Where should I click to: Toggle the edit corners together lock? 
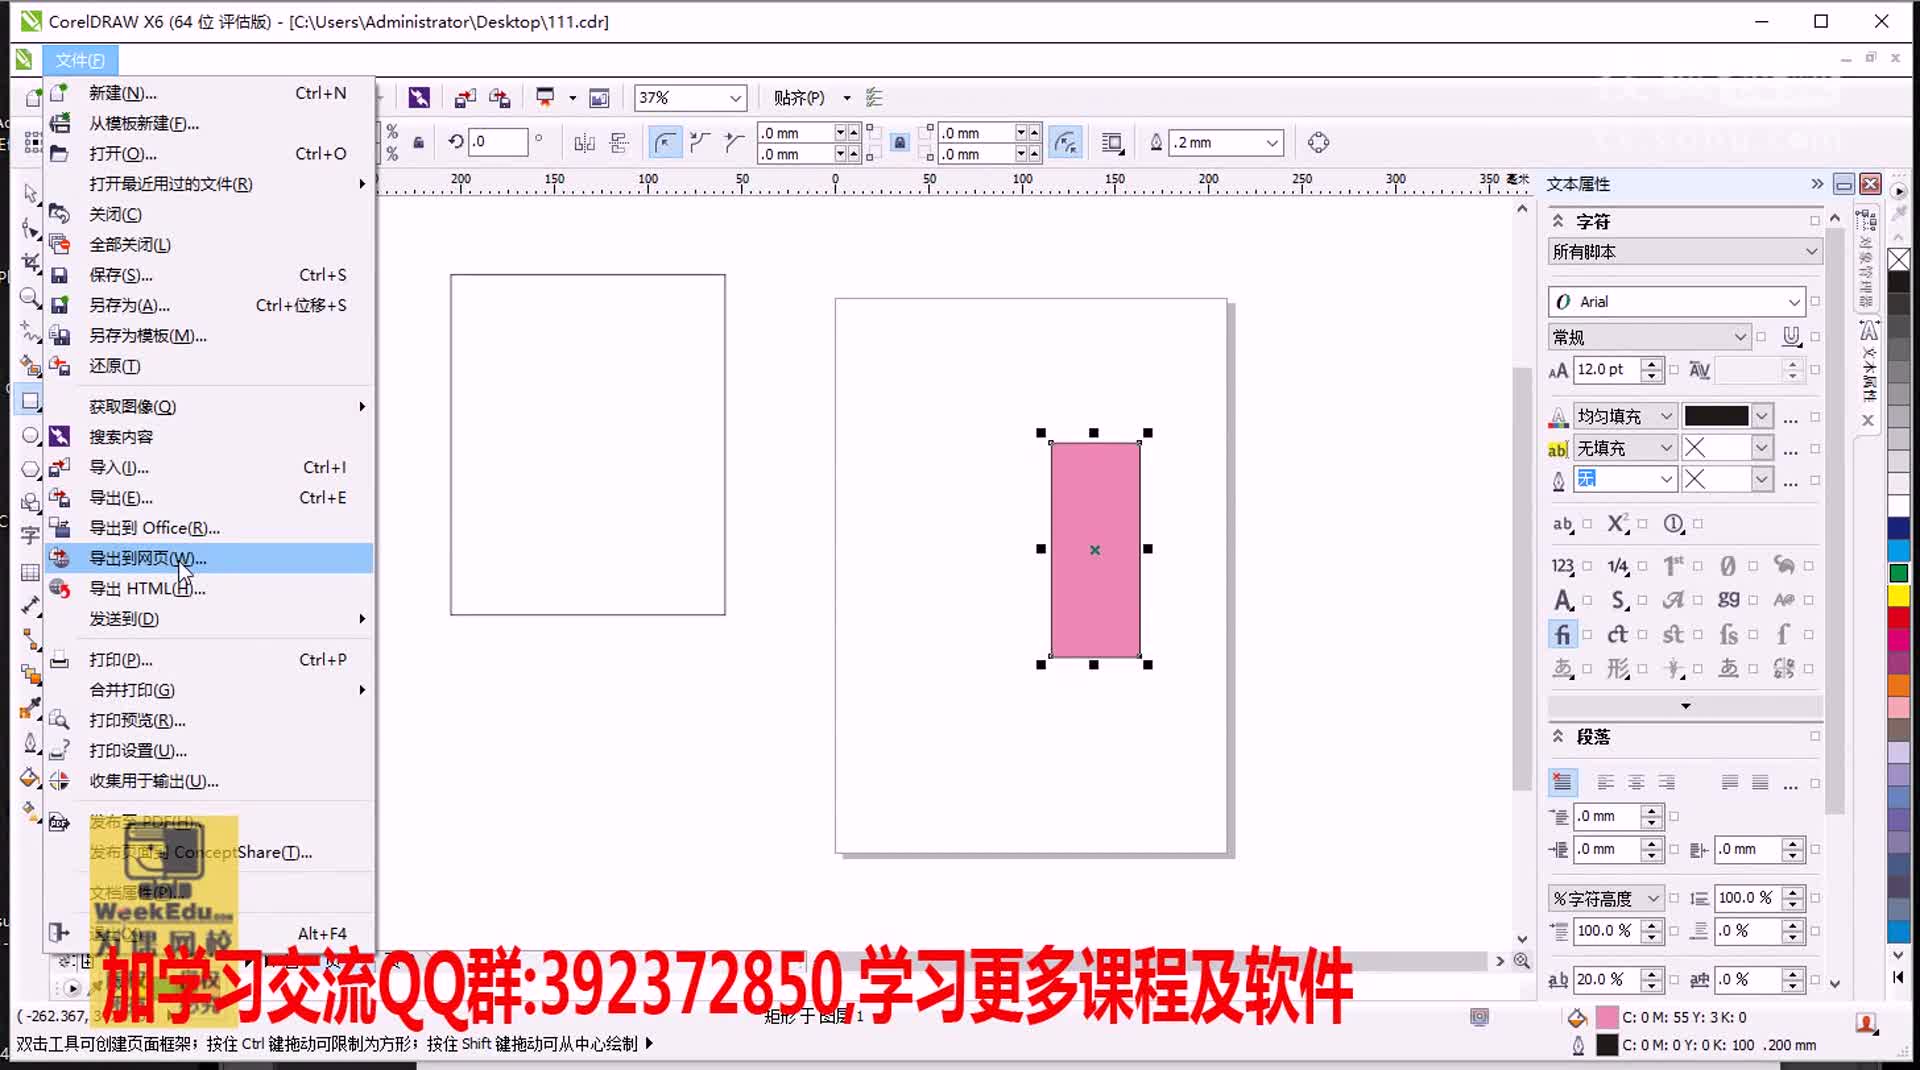point(899,142)
